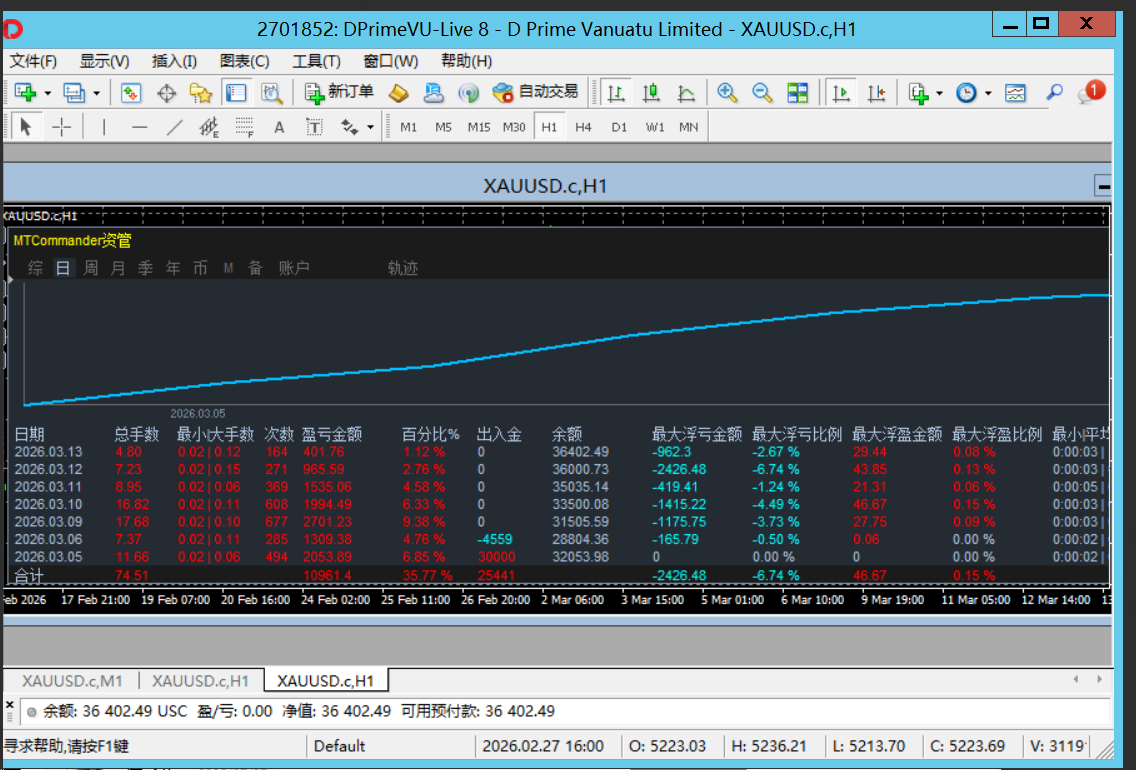Click the New Chart icon
Screen dimensions: 1136x770
pyautogui.click(x=25, y=93)
